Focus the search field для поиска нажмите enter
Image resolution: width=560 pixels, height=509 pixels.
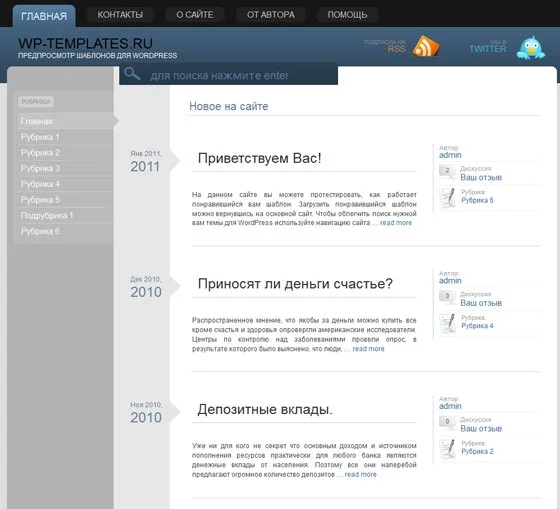click(x=229, y=75)
